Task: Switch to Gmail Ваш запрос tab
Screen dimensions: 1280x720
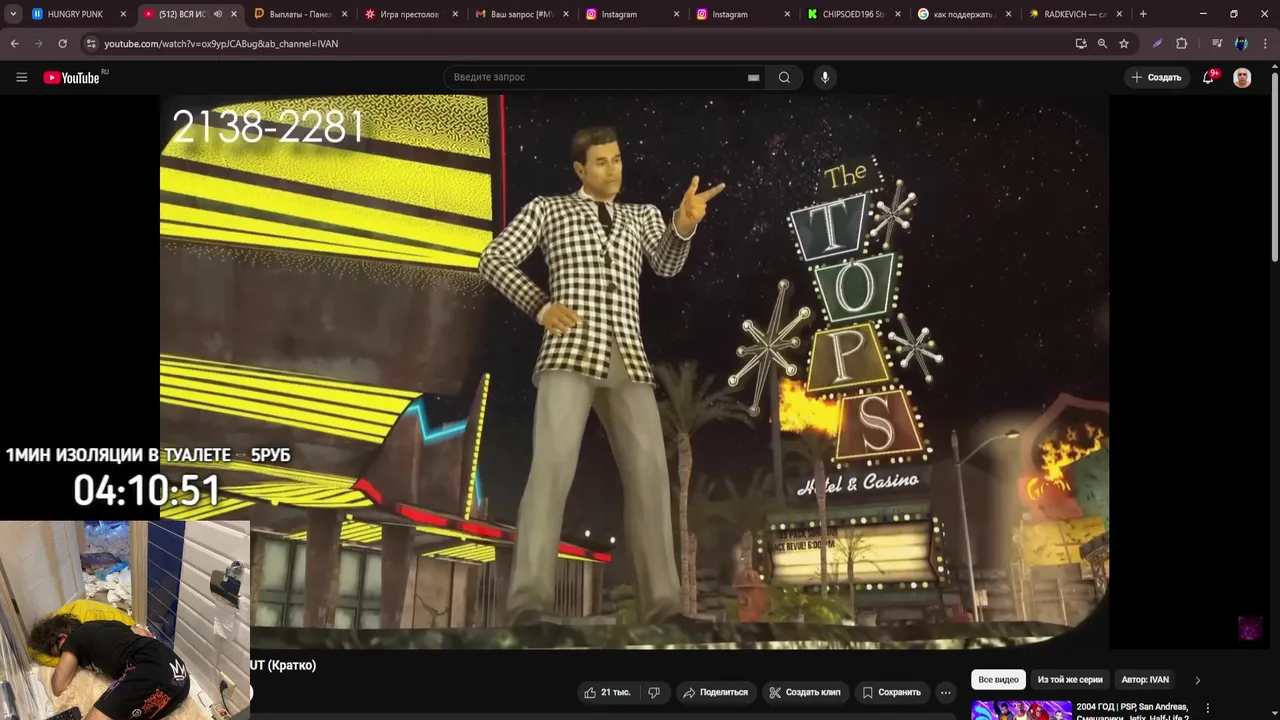Action: (520, 14)
